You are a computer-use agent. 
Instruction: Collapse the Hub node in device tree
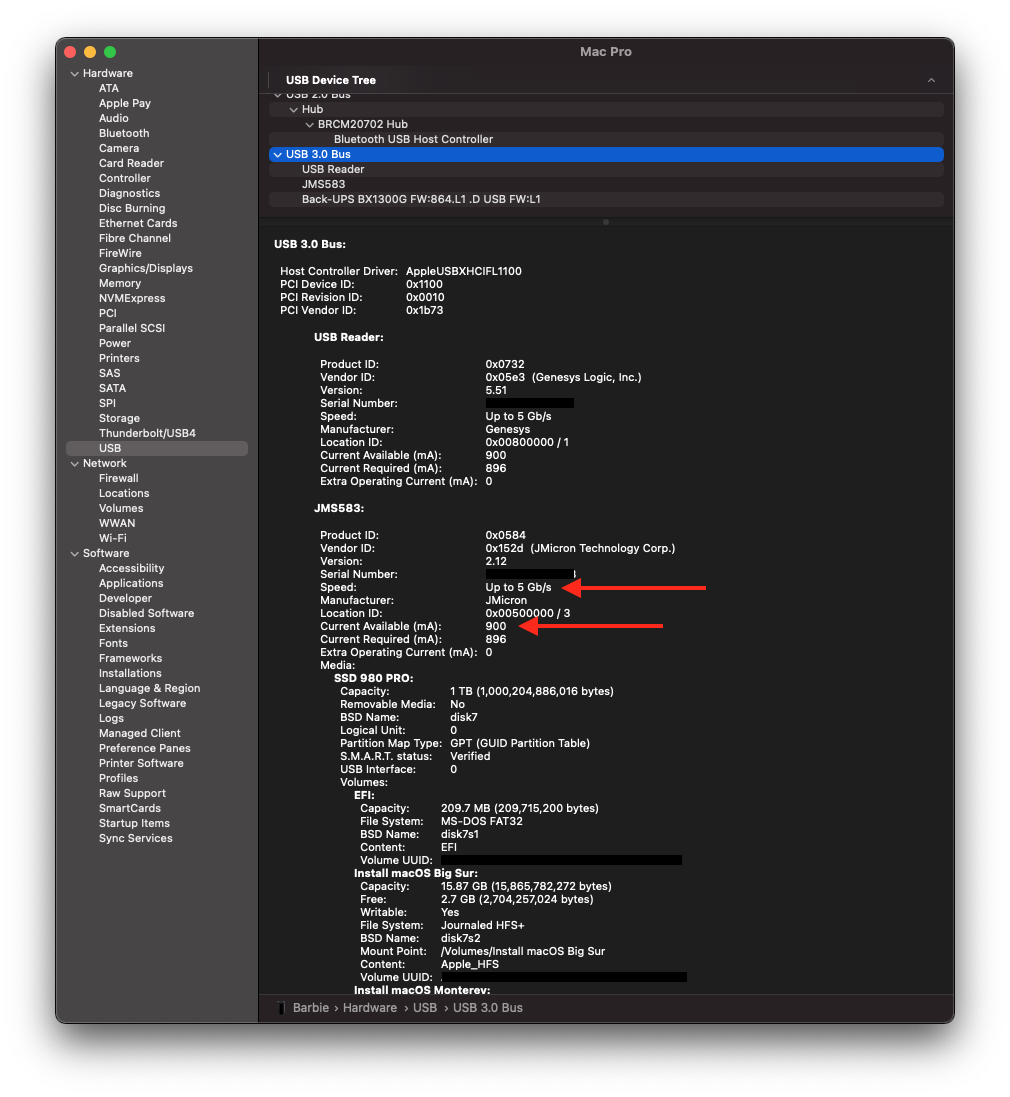tap(294, 110)
